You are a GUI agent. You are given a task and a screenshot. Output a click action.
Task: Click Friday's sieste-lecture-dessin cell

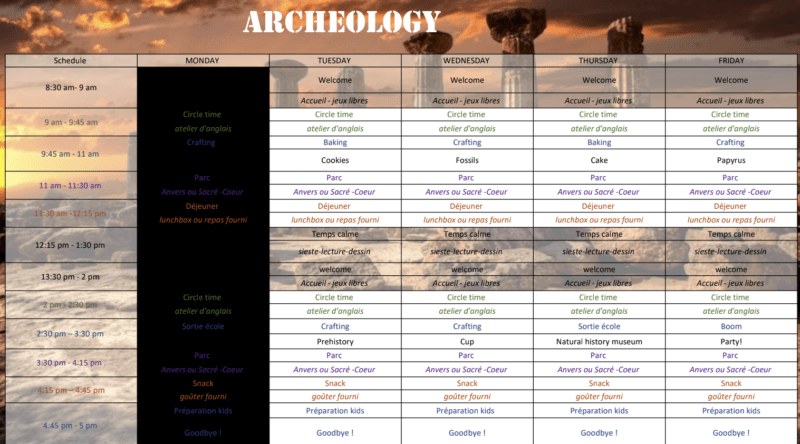tap(731, 252)
